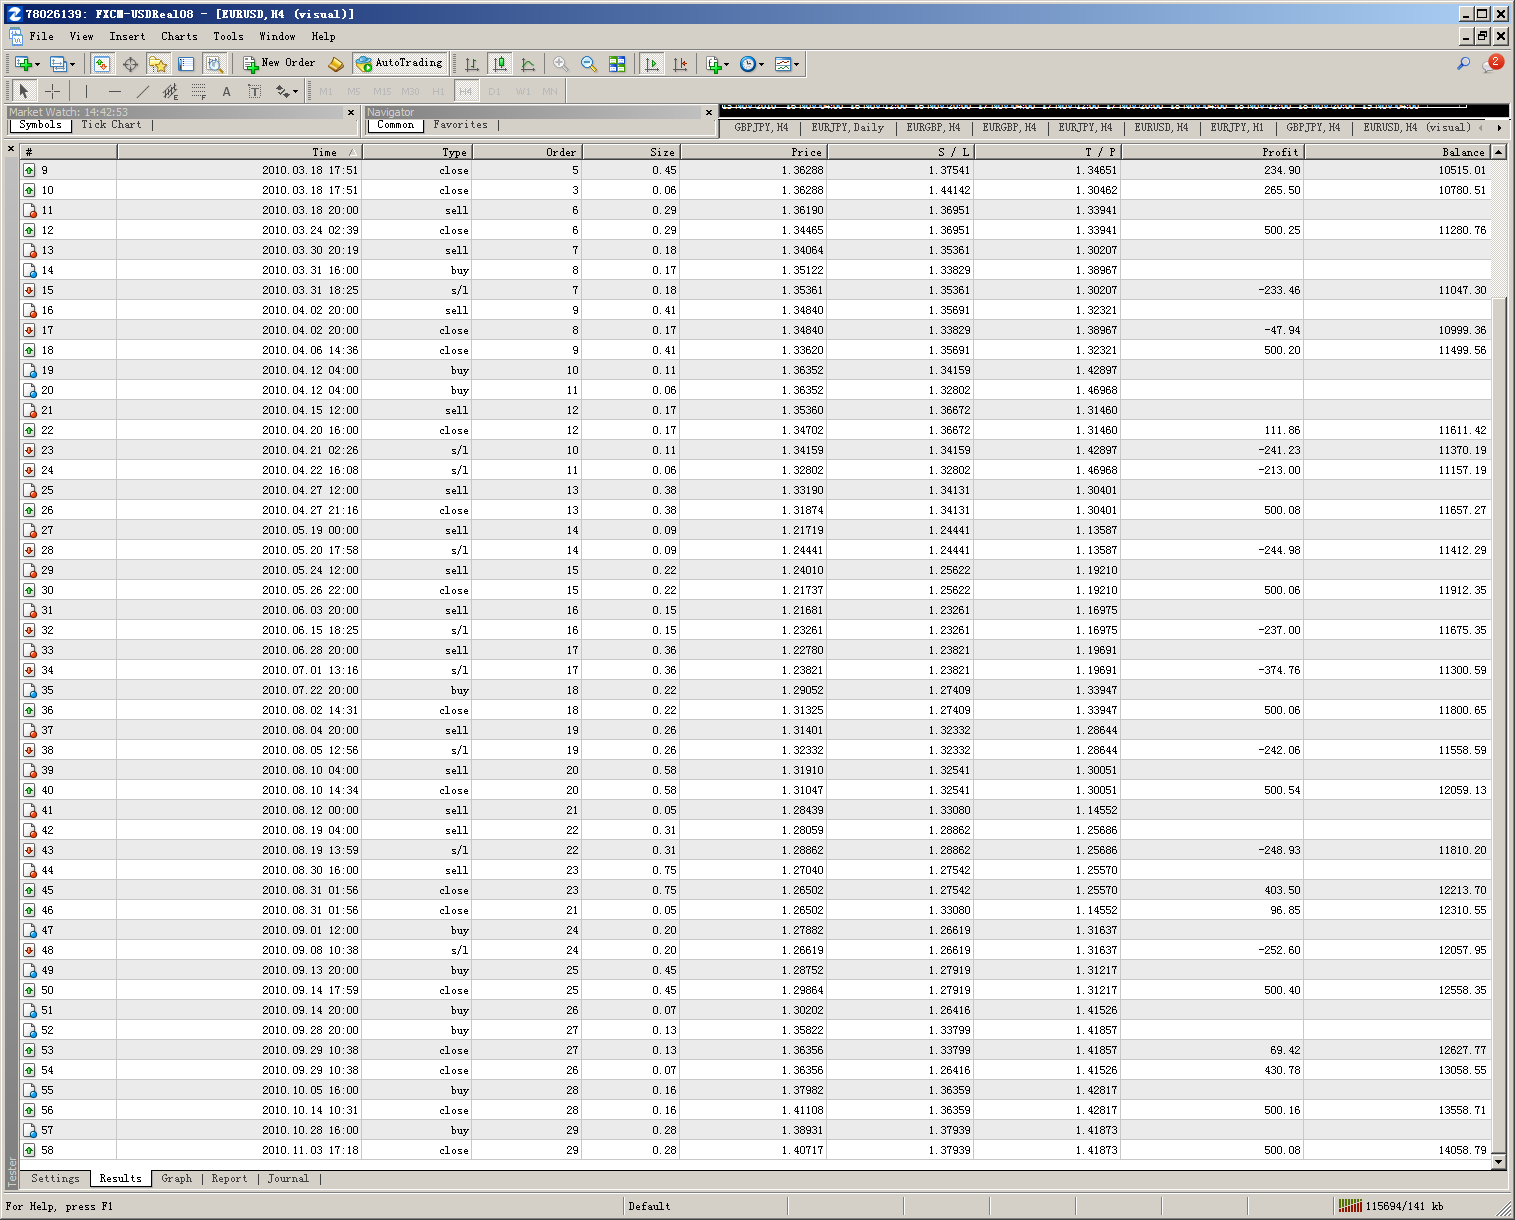The height and width of the screenshot is (1220, 1515).
Task: Zoom out on the chart
Action: tap(589, 64)
